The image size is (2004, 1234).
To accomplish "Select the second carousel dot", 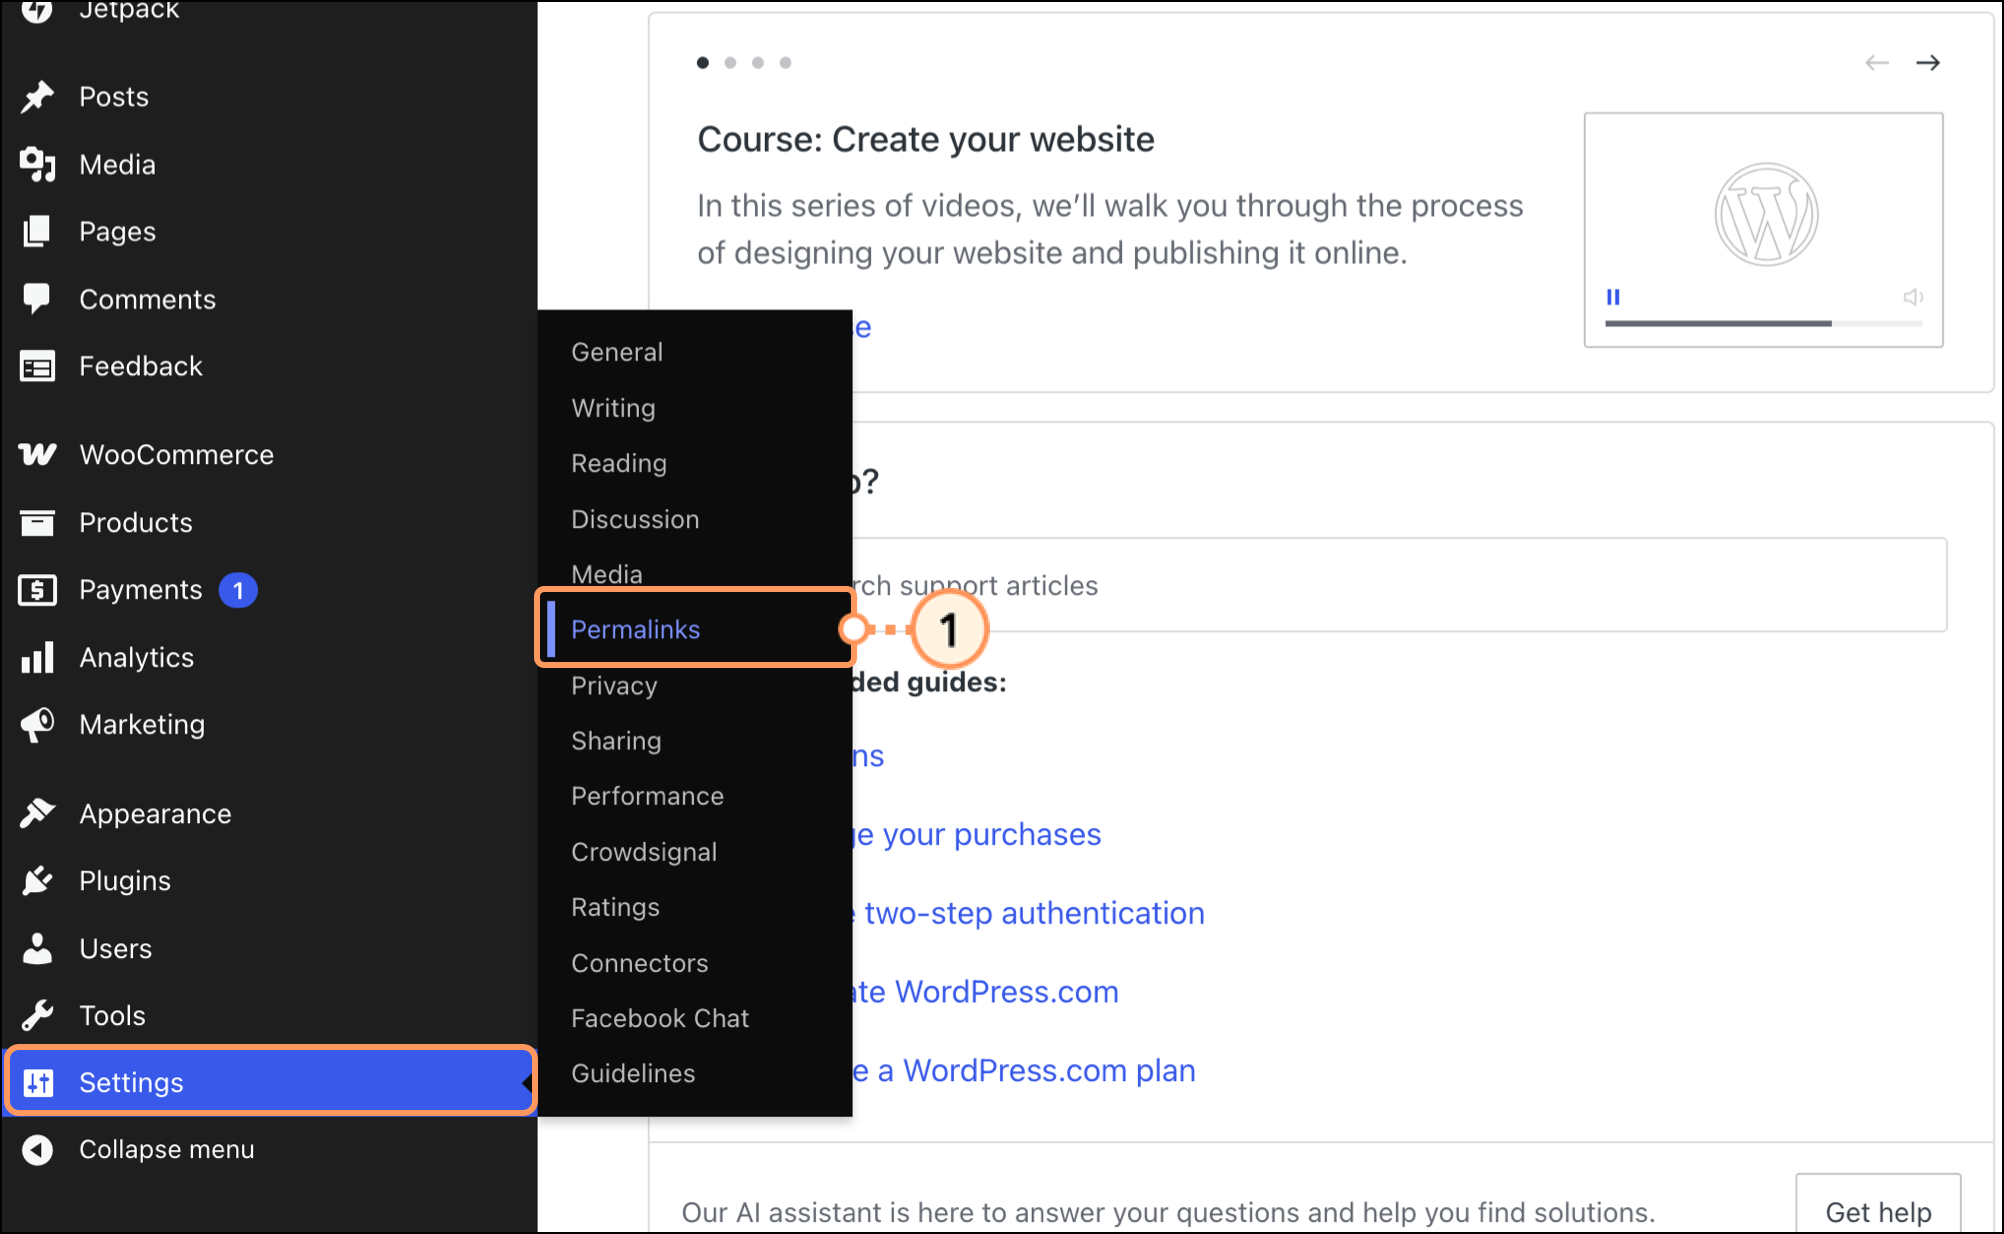I will 730,63.
